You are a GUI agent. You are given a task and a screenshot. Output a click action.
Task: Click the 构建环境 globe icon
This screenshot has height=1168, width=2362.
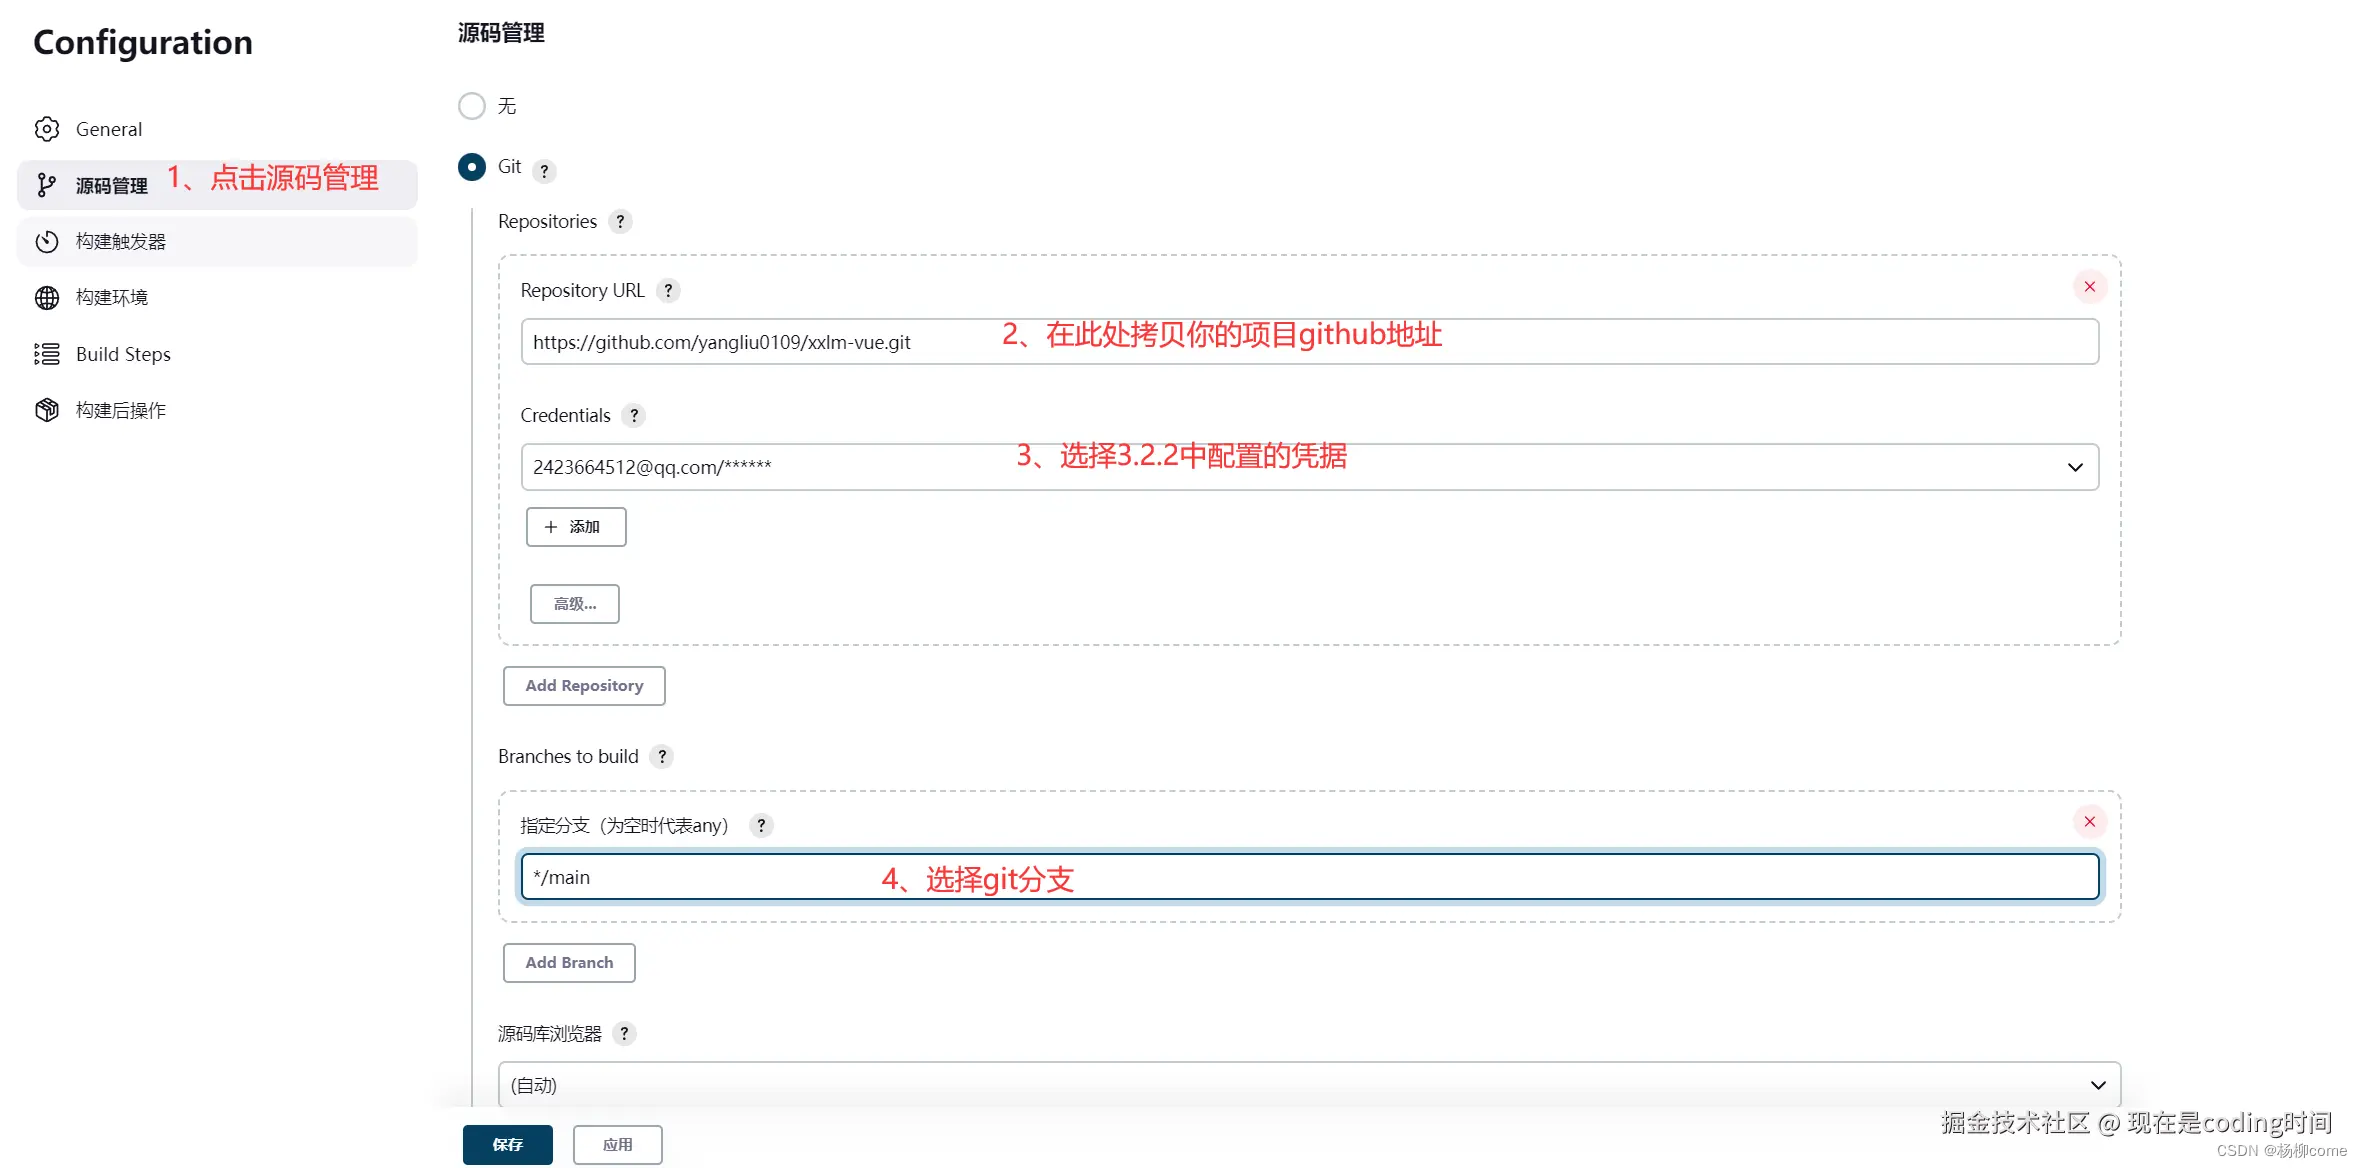point(46,297)
